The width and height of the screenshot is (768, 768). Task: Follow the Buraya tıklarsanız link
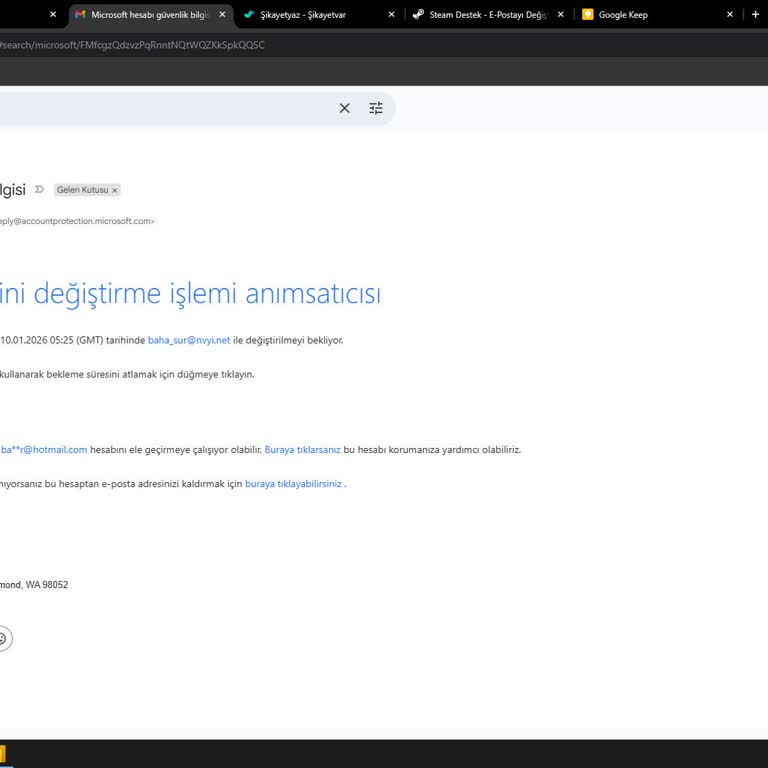[x=303, y=450]
